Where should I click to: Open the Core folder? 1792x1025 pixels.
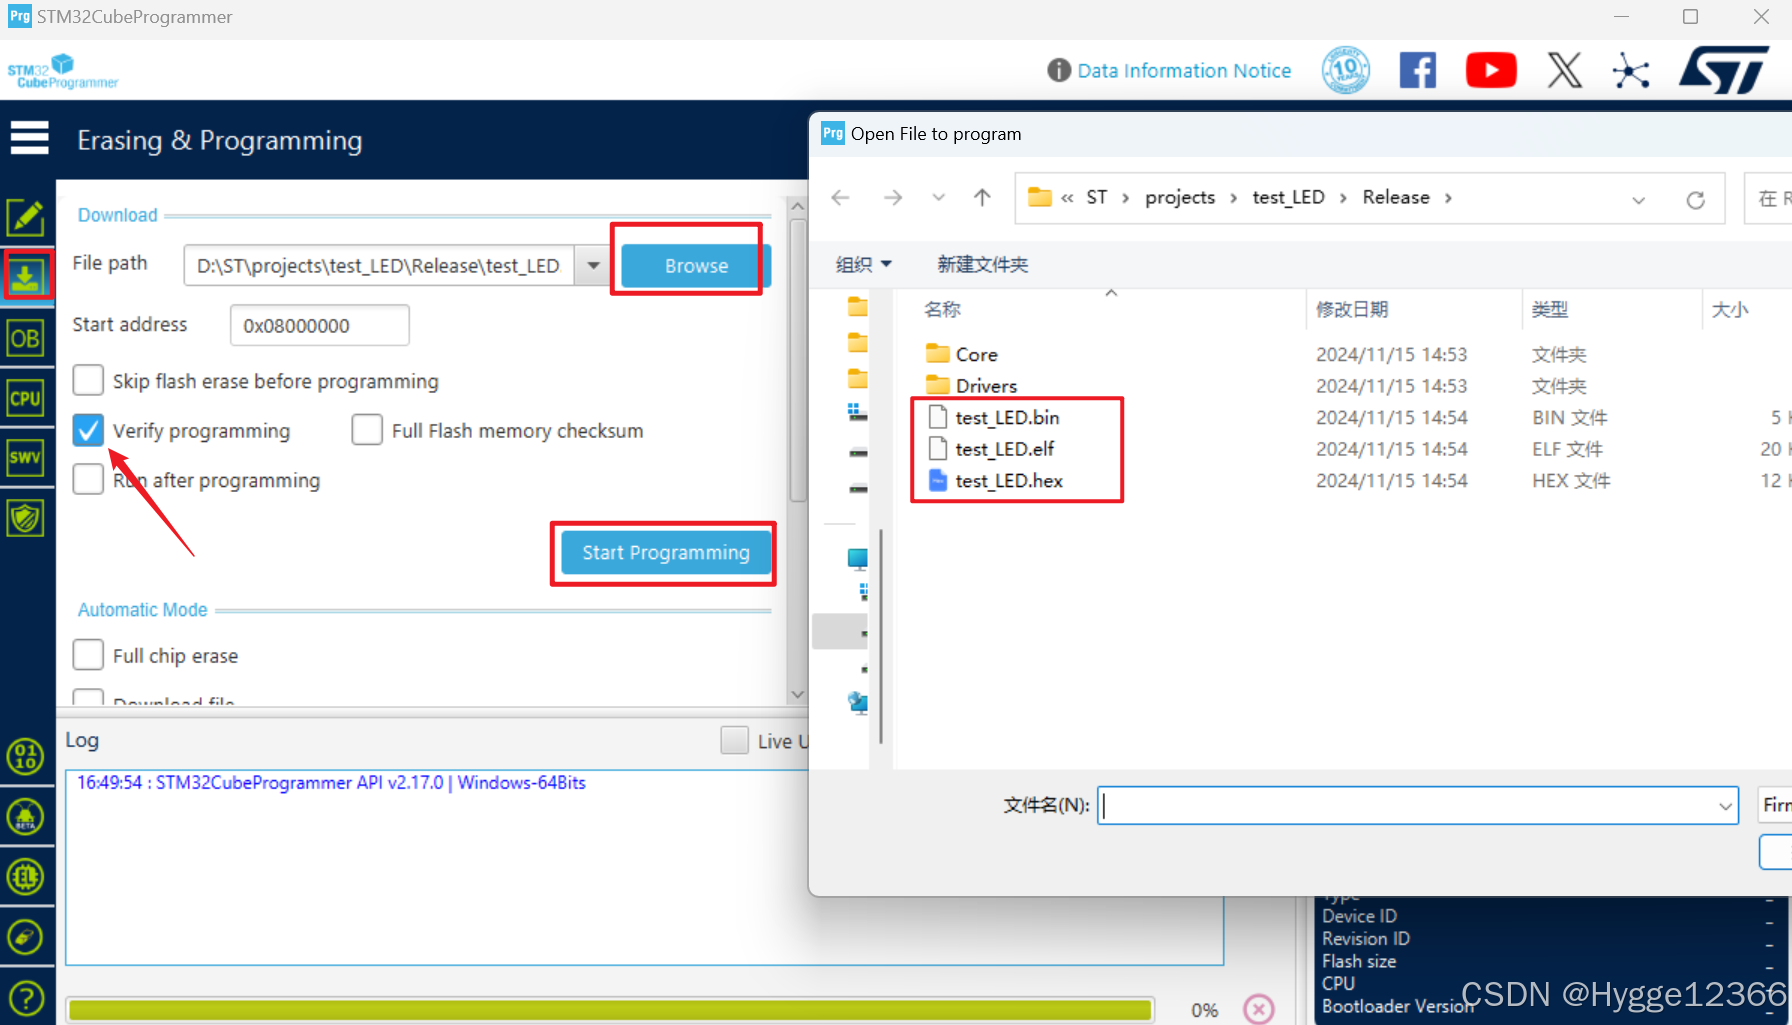coord(976,354)
